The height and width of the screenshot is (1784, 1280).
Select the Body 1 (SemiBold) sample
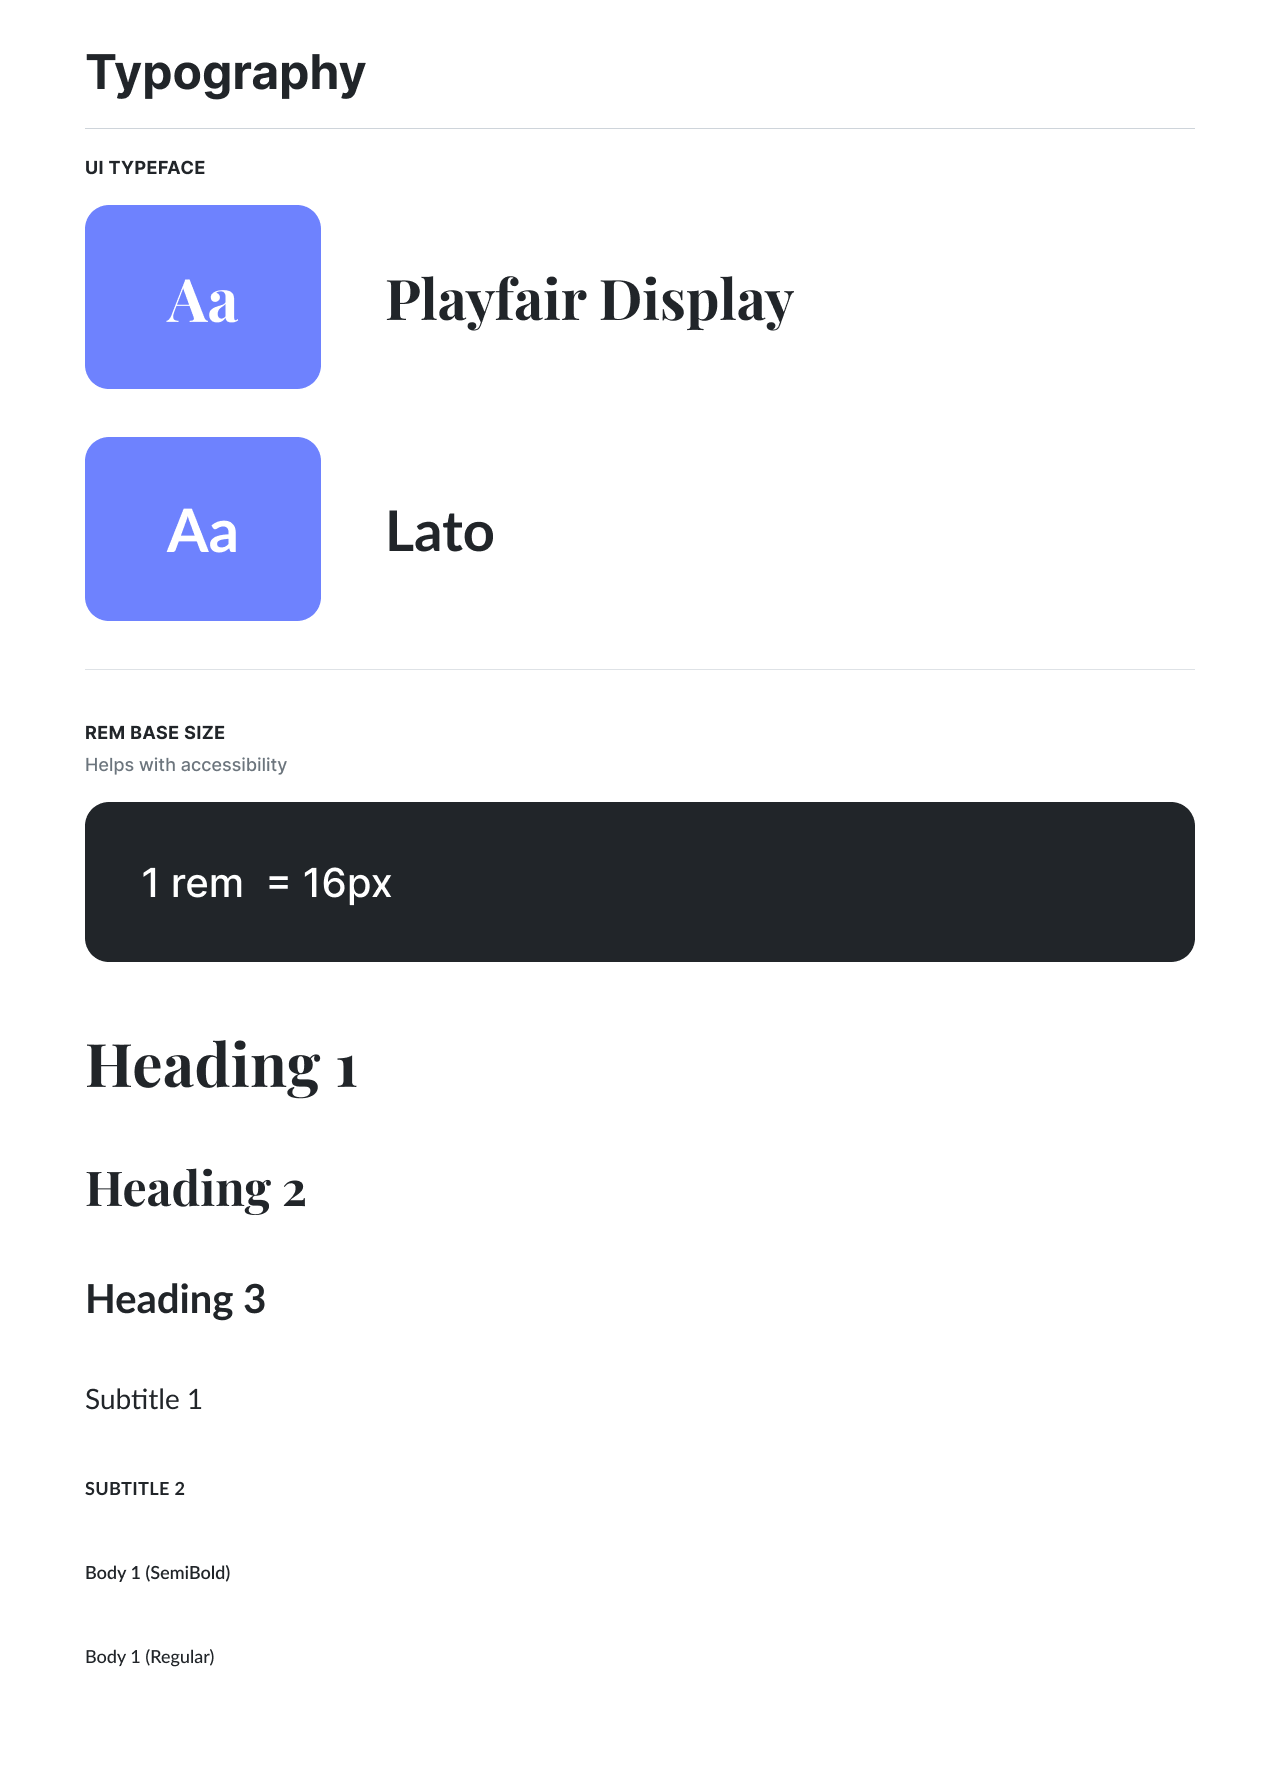tap(158, 1573)
